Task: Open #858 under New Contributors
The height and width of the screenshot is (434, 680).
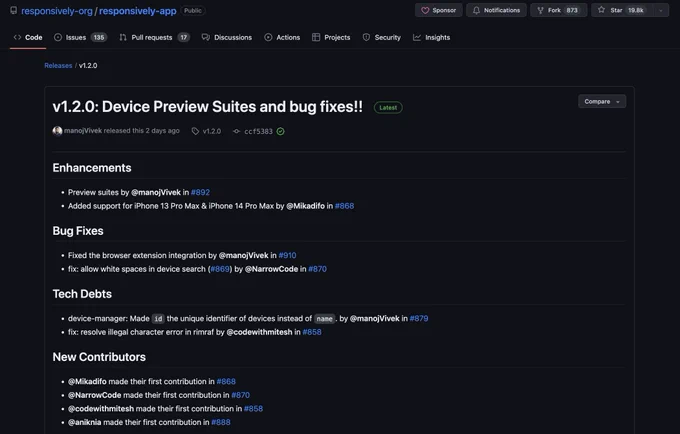Action: tap(253, 409)
